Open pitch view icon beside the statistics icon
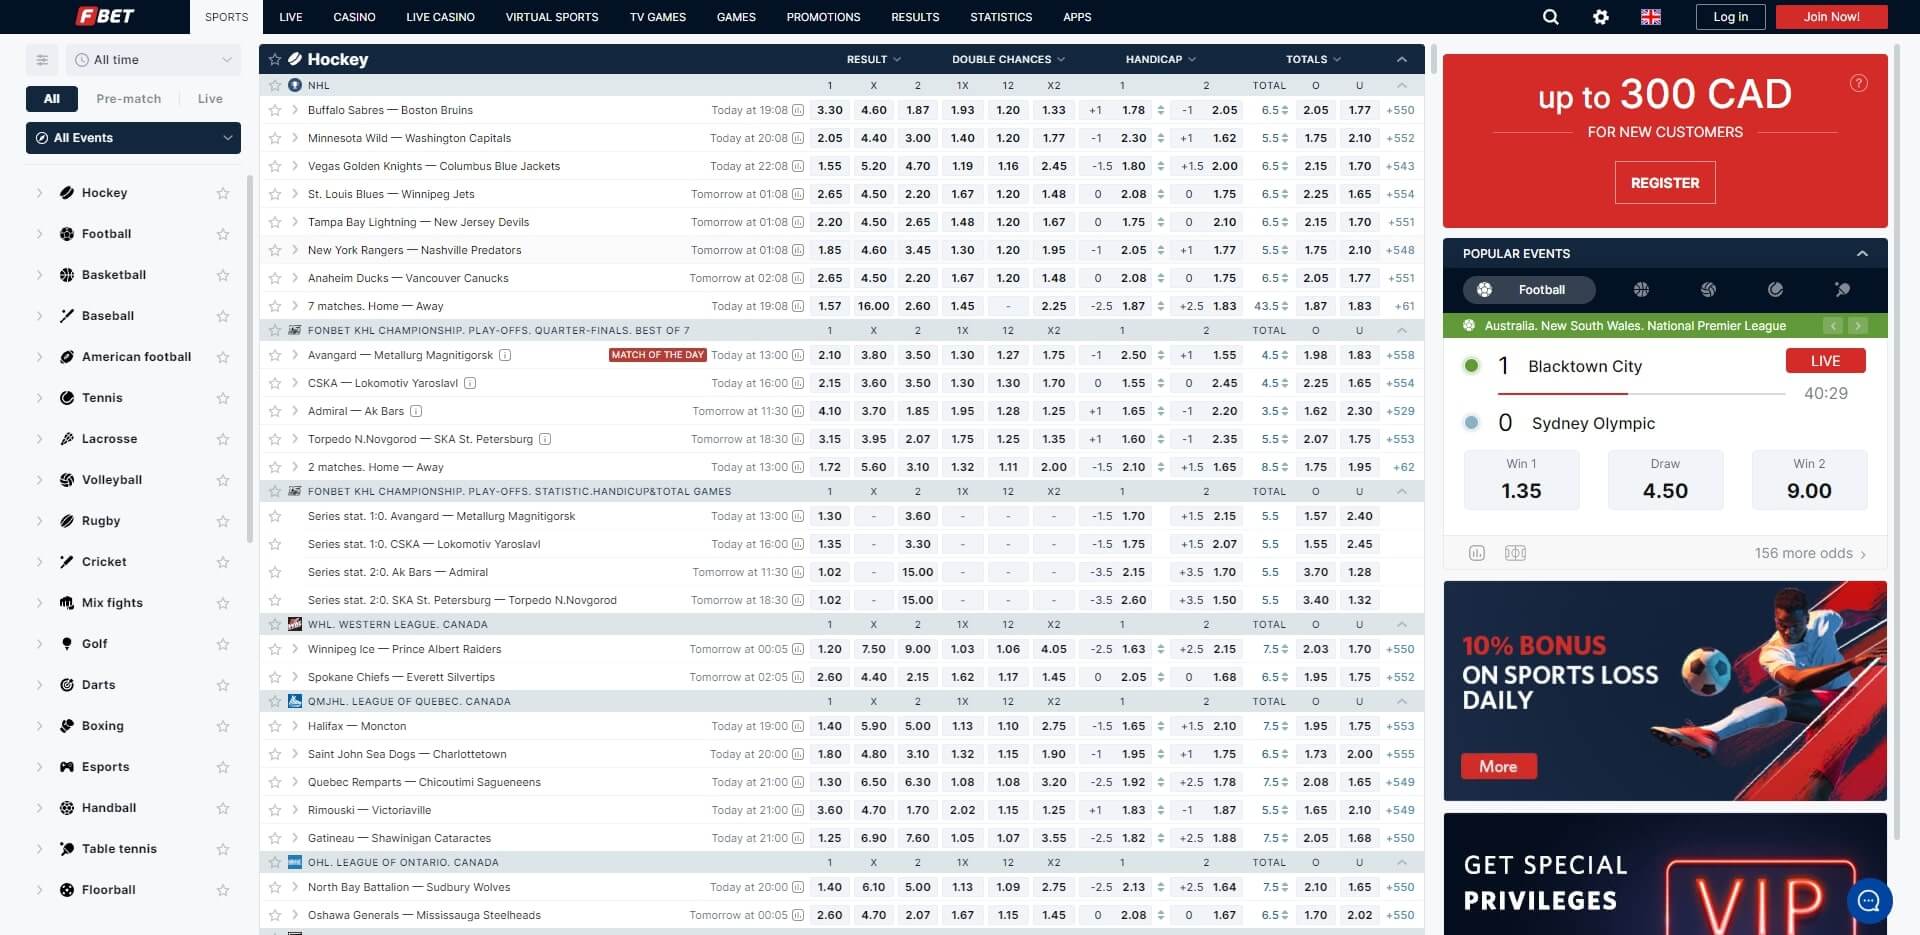This screenshot has width=1920, height=935. point(1515,553)
